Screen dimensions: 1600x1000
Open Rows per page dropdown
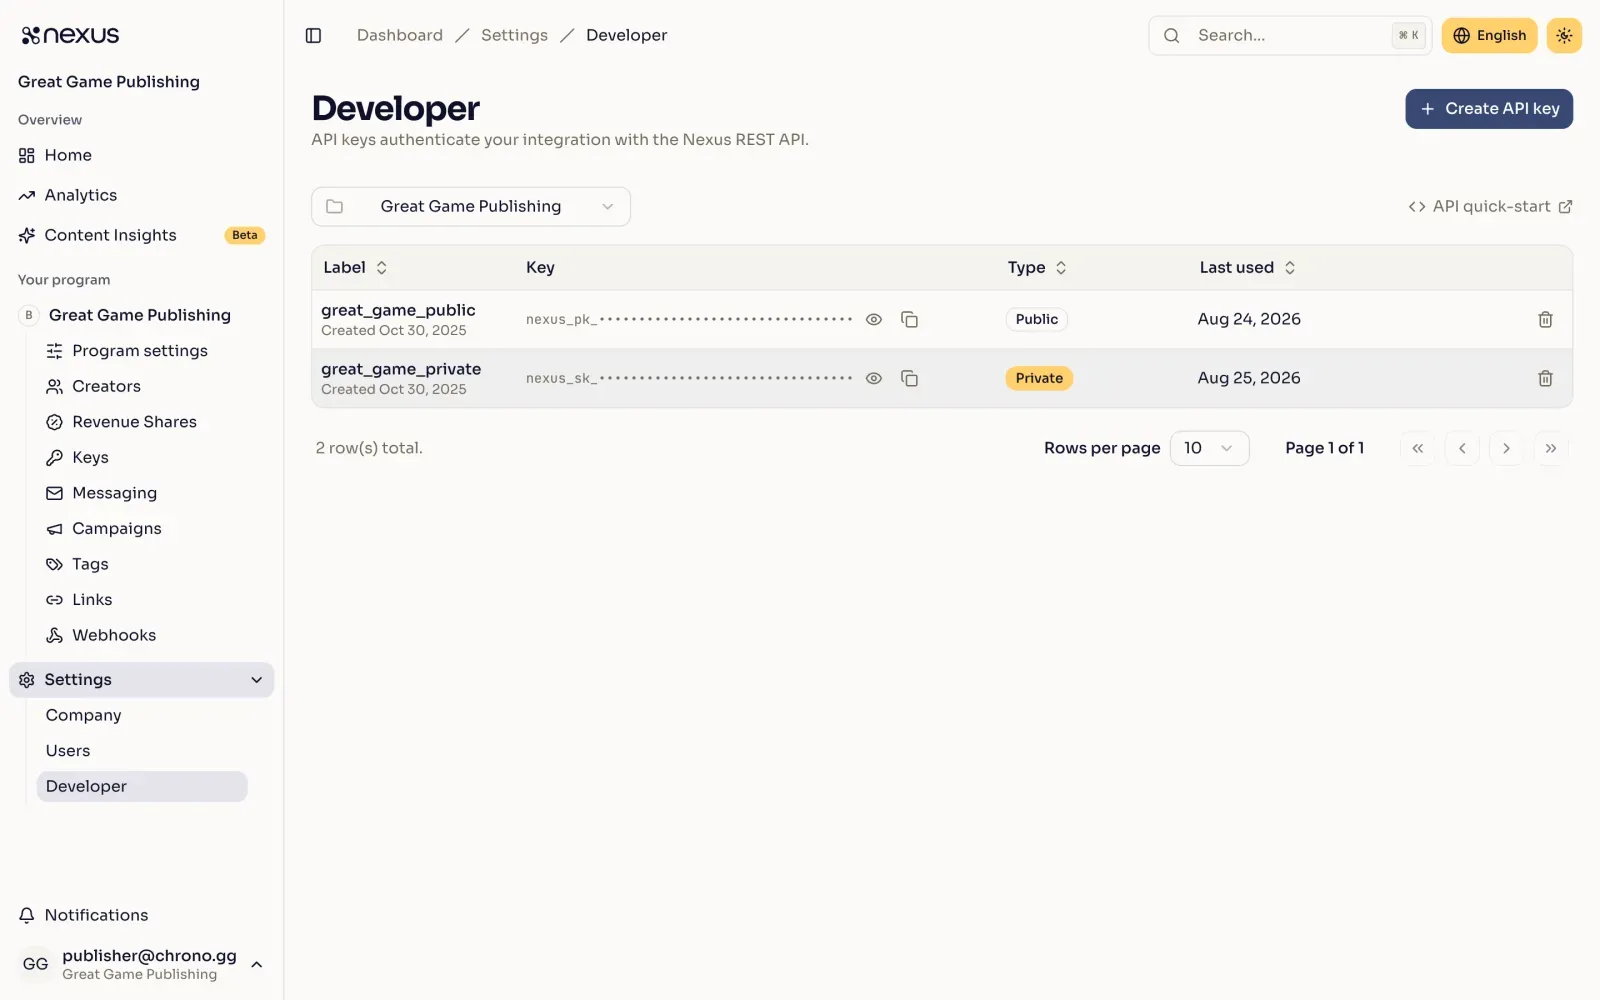(1209, 448)
